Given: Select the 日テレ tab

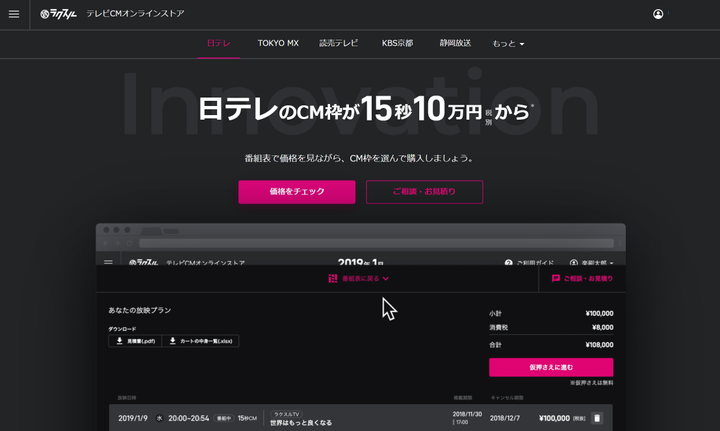Looking at the screenshot, I should click(x=219, y=43).
